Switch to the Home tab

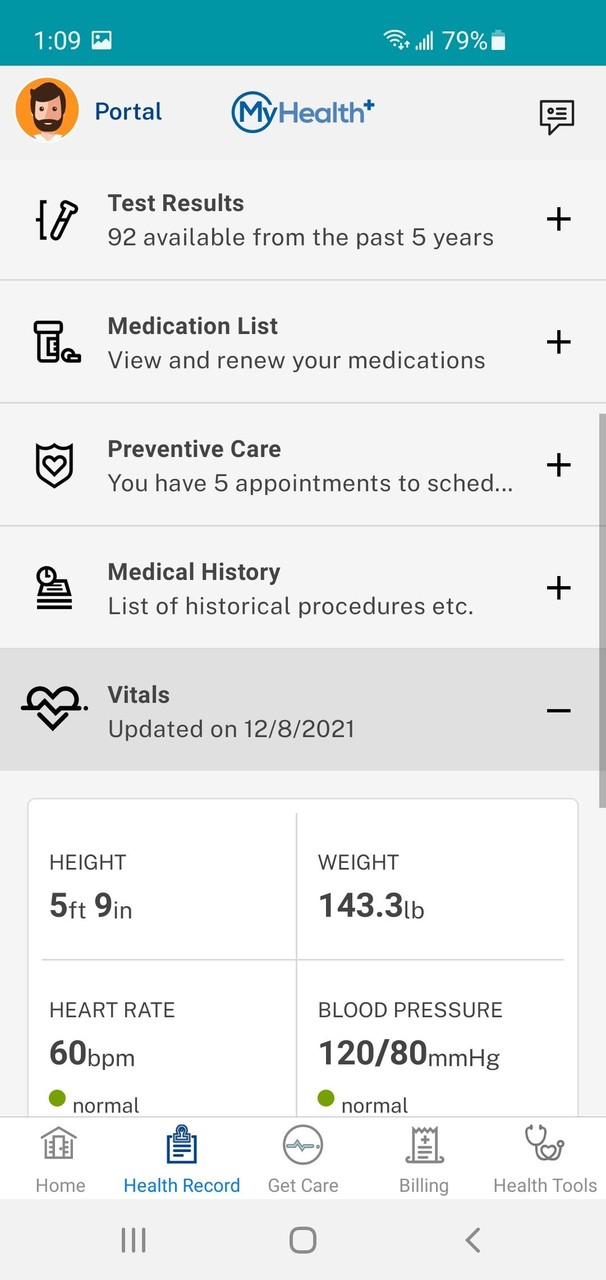60,1160
